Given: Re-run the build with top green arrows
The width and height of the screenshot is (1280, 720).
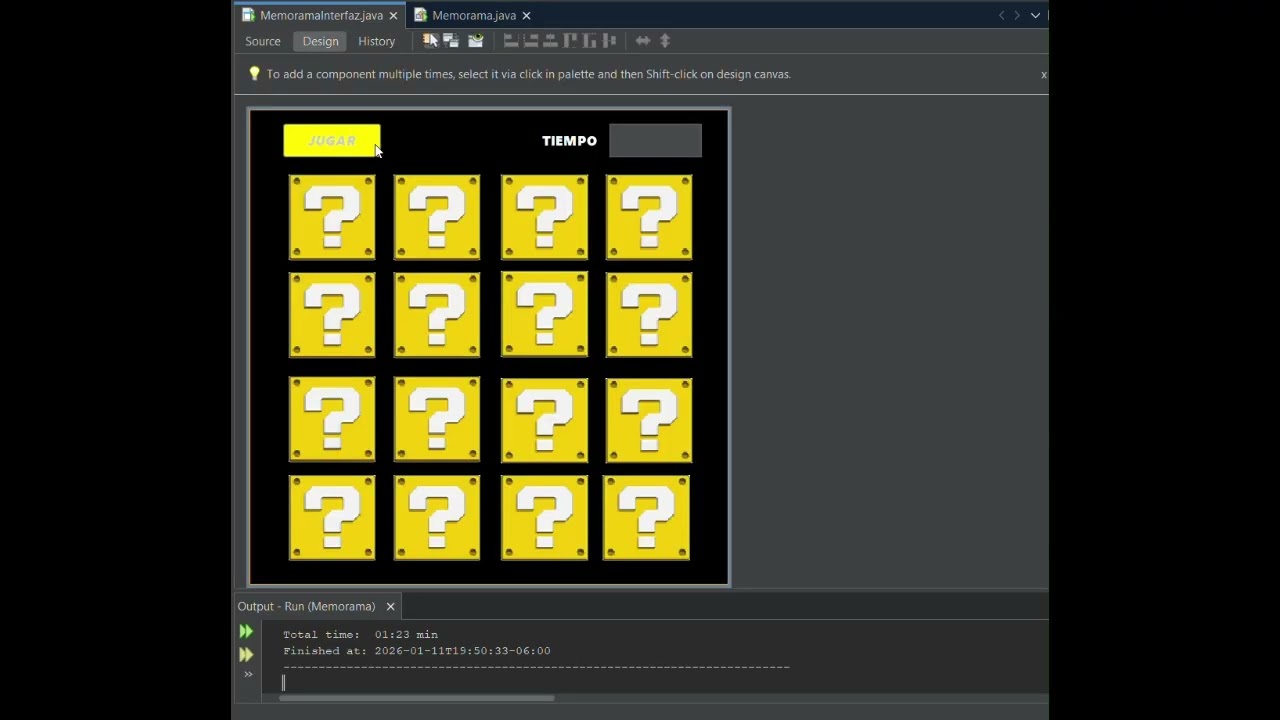Looking at the screenshot, I should point(246,631).
